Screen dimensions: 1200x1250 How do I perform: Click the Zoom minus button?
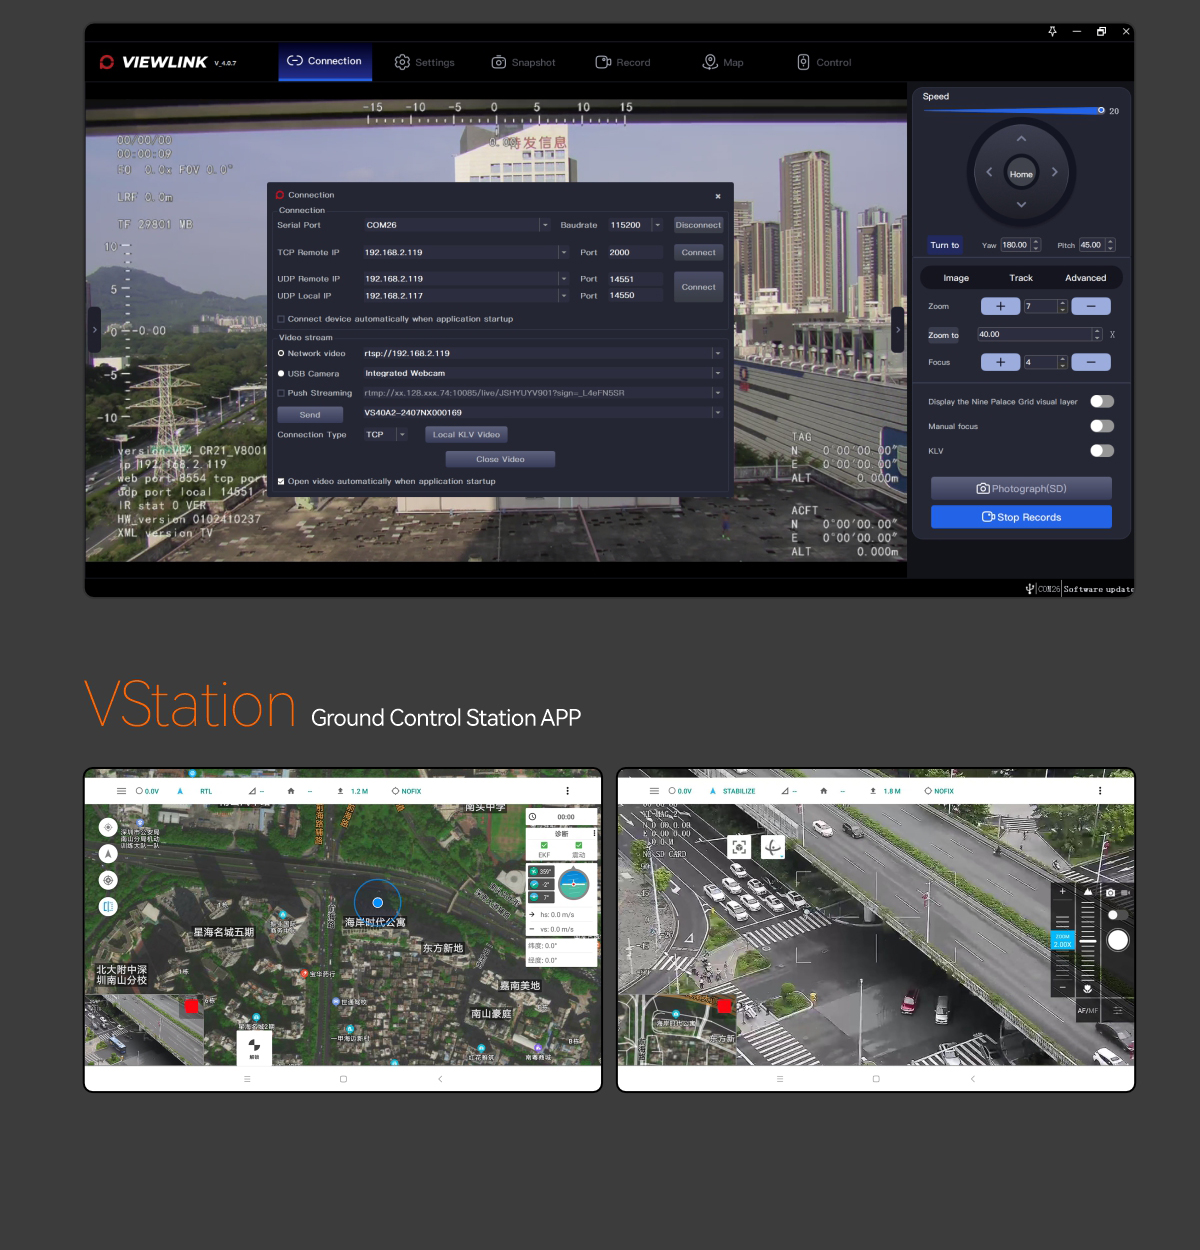click(1091, 306)
